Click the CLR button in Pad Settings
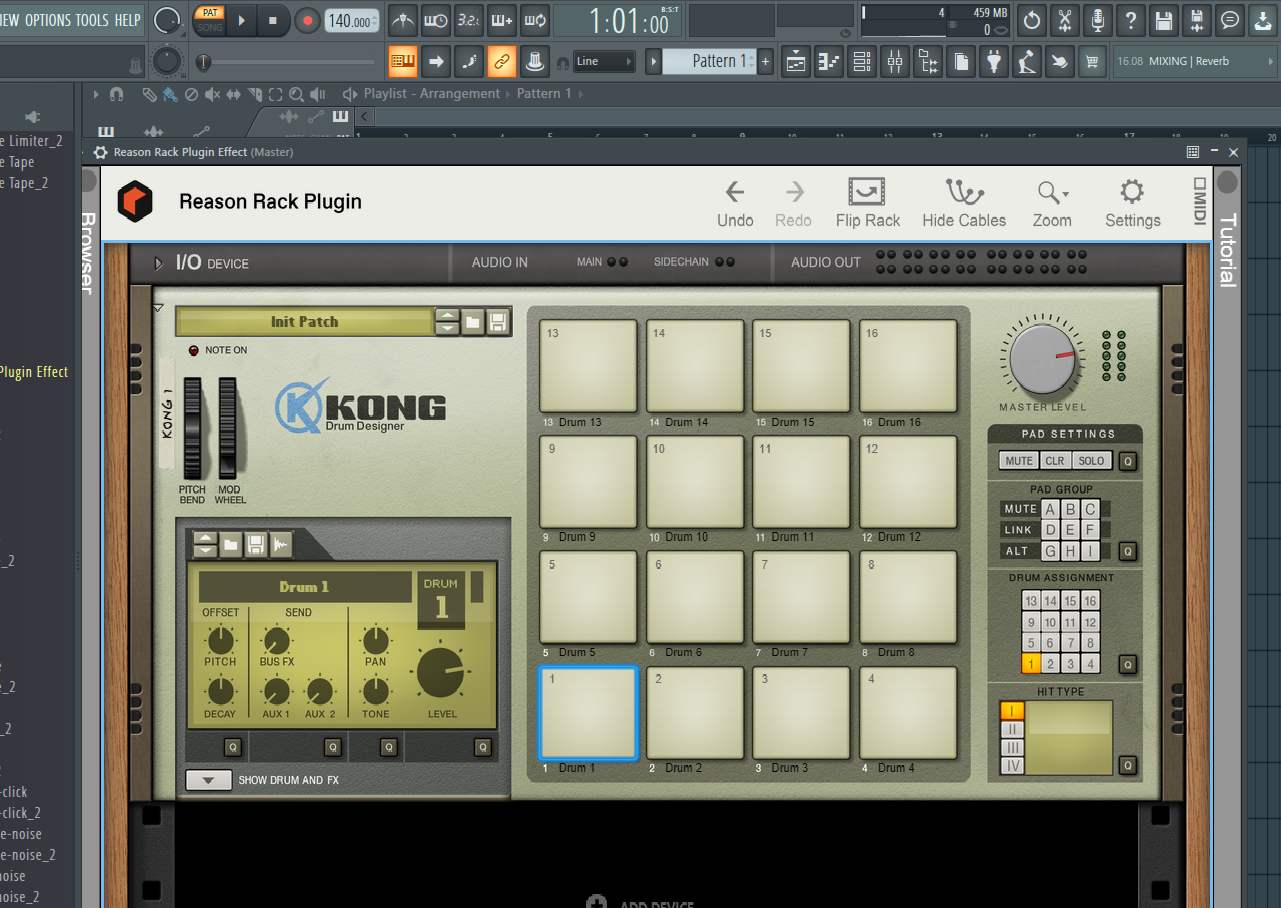This screenshot has width=1281, height=908. point(1055,461)
